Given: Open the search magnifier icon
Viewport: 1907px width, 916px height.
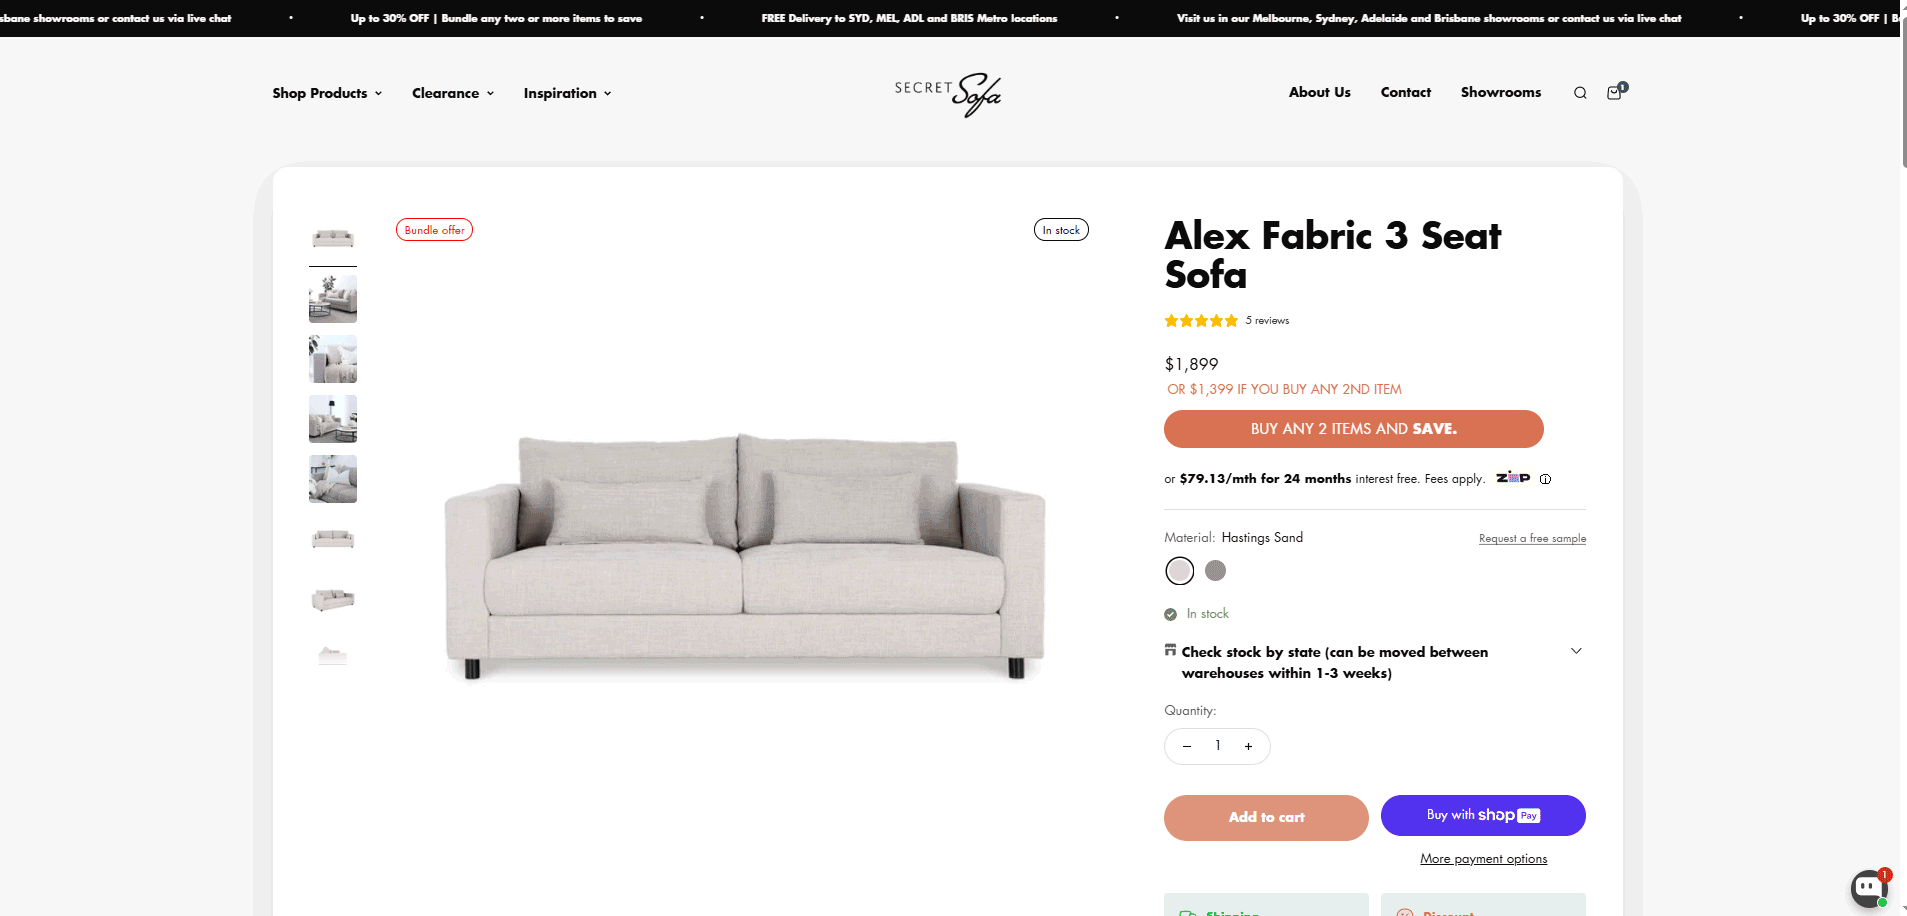Looking at the screenshot, I should coord(1580,93).
